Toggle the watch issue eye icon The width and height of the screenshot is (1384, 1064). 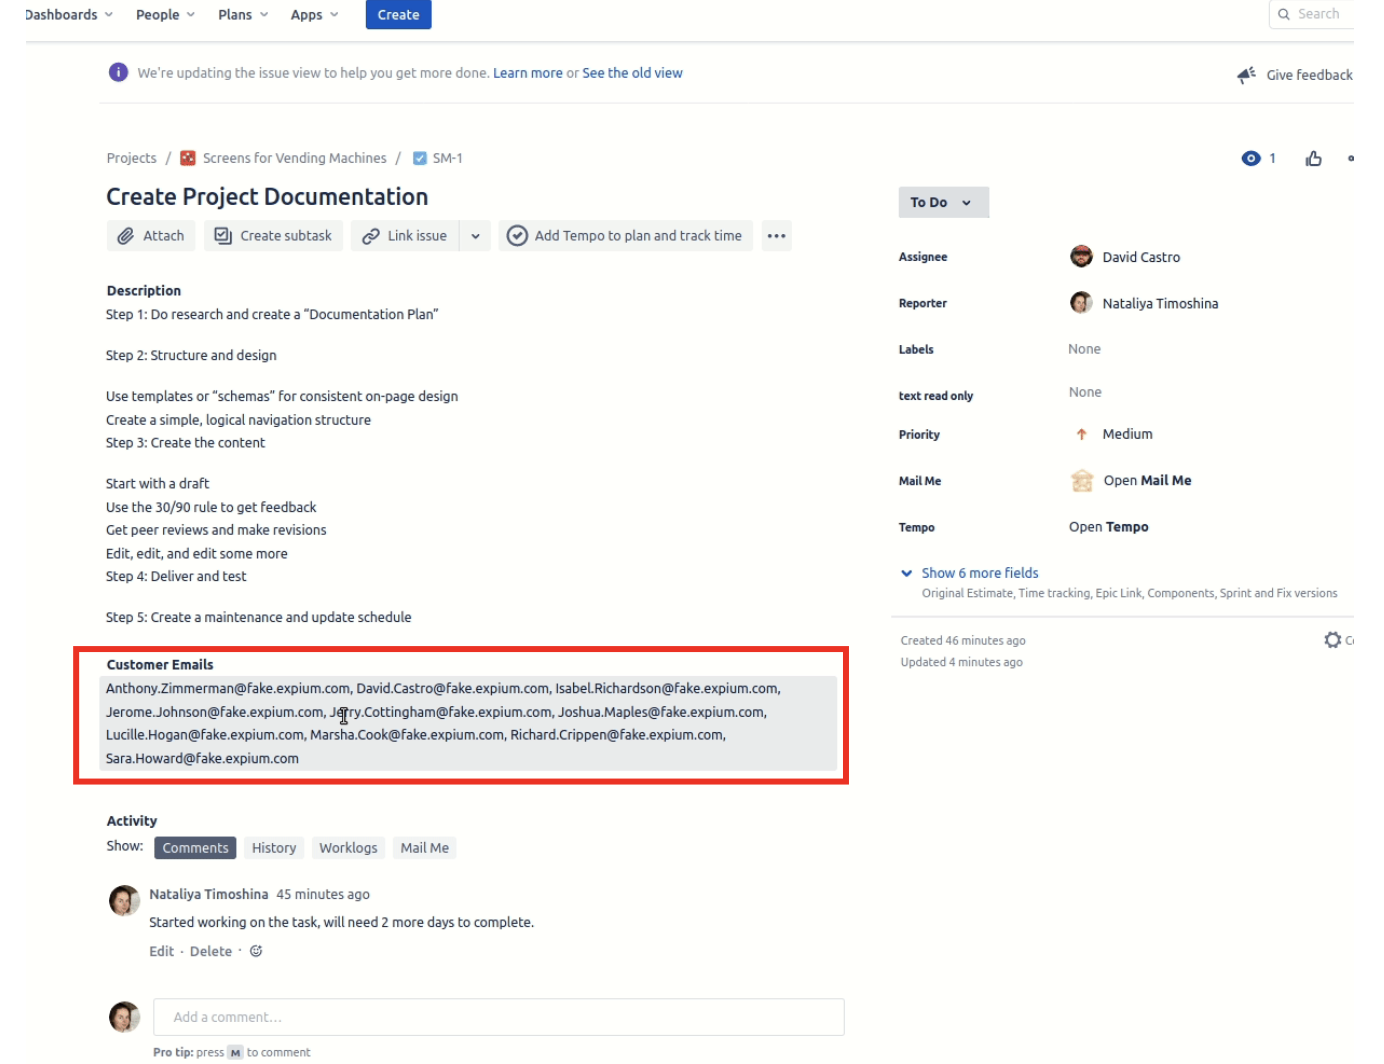click(x=1251, y=158)
